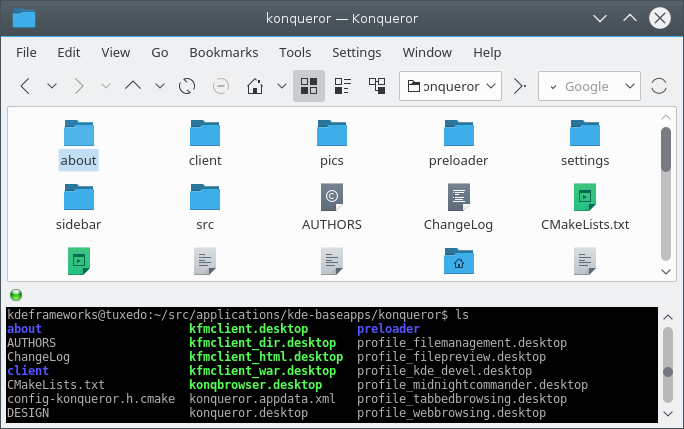Switch to Details list view mode
The height and width of the screenshot is (429, 684).
click(342, 87)
